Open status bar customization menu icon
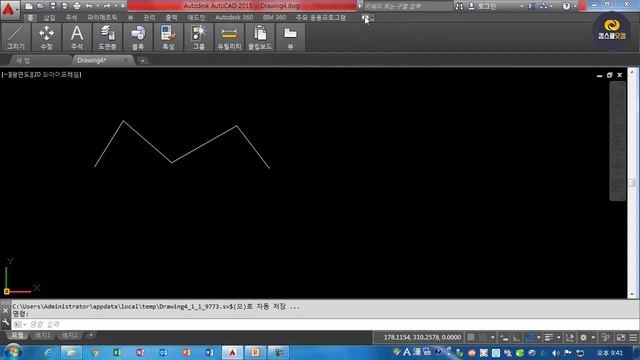 [633, 338]
